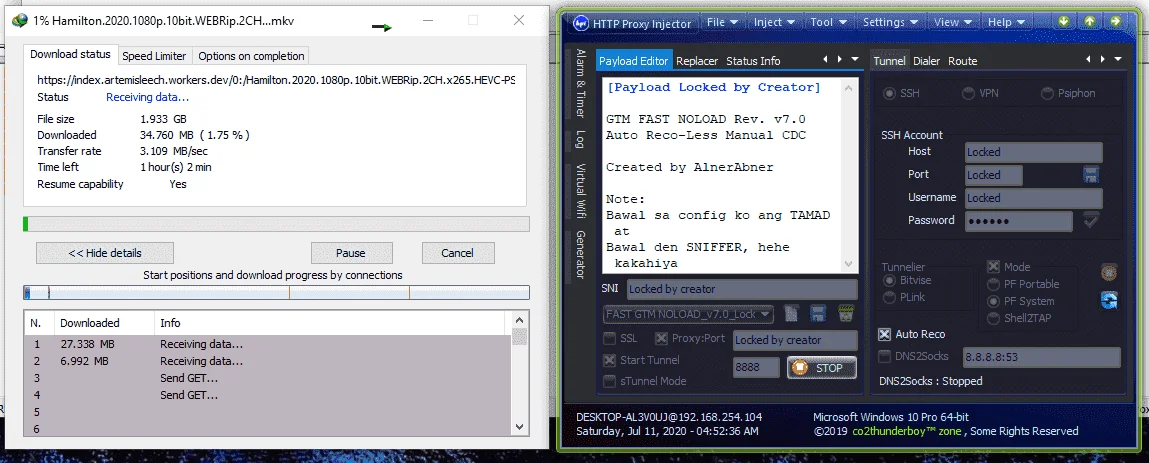Open the Tool menu dropdown
This screenshot has height=463, width=1149.
(x=828, y=23)
